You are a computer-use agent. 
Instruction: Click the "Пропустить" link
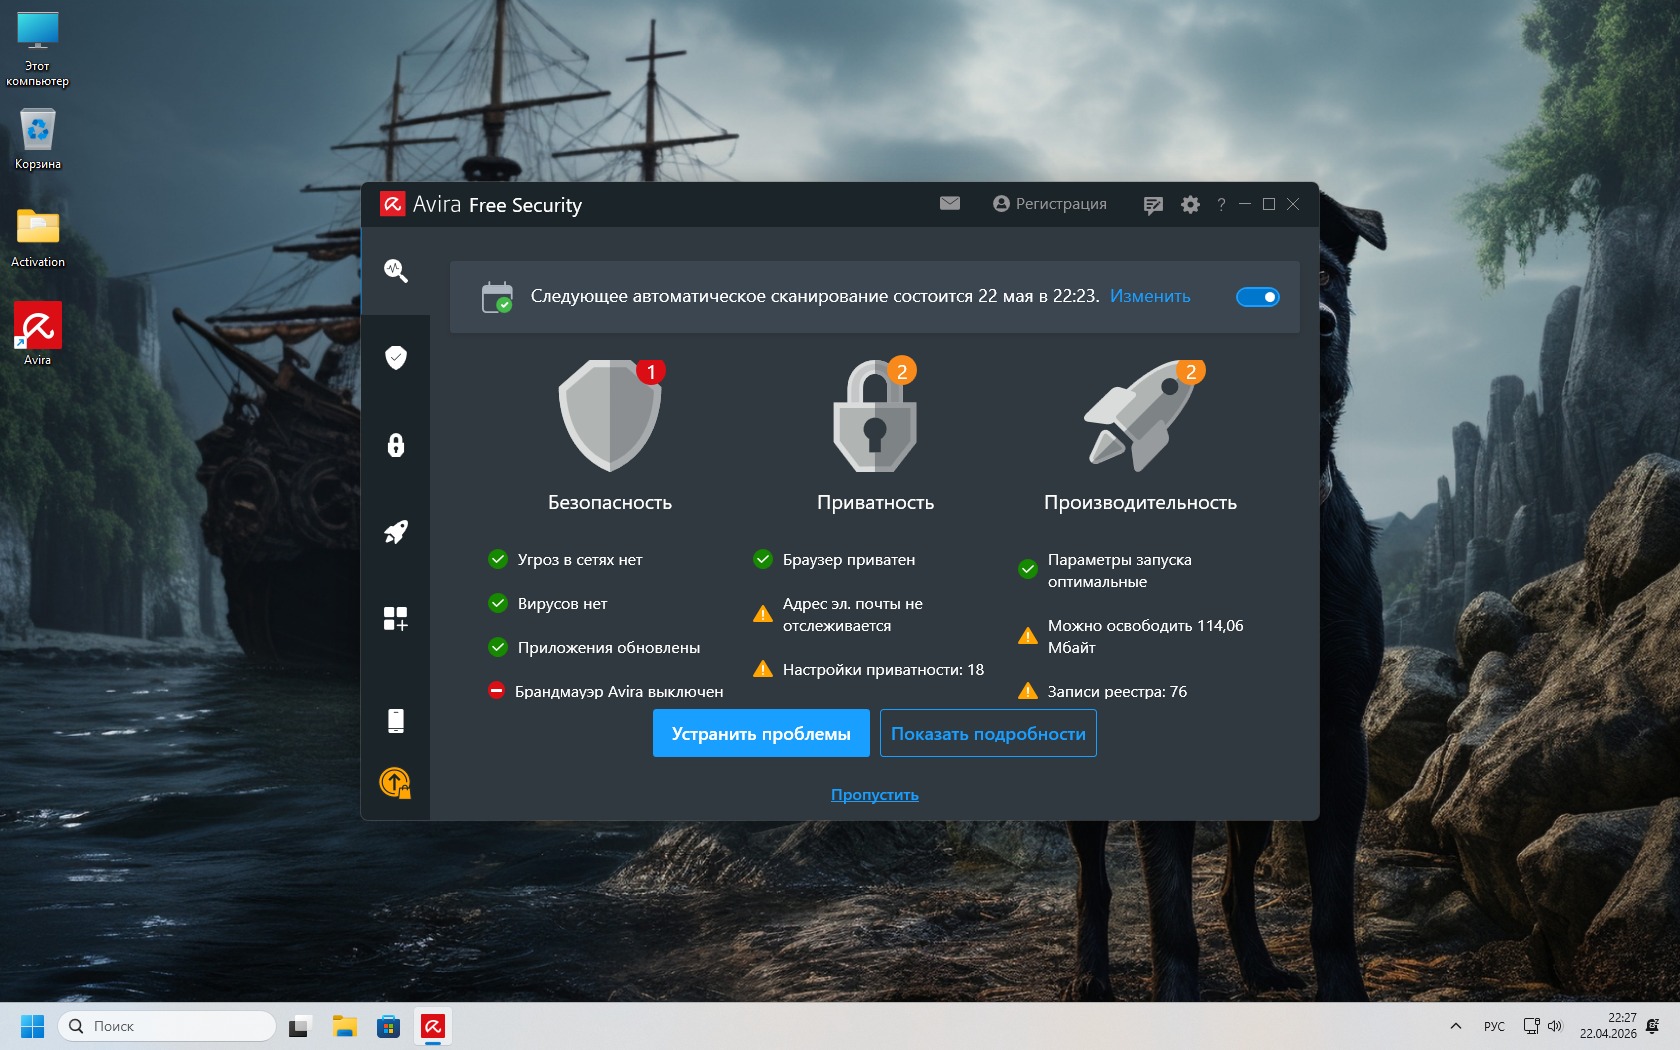(875, 795)
